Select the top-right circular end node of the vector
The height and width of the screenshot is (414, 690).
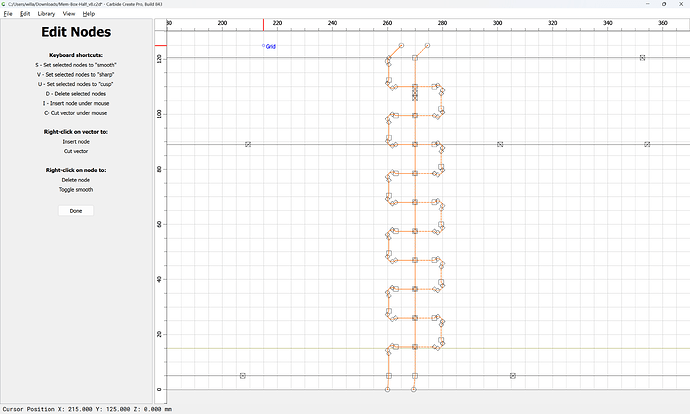[x=427, y=45]
